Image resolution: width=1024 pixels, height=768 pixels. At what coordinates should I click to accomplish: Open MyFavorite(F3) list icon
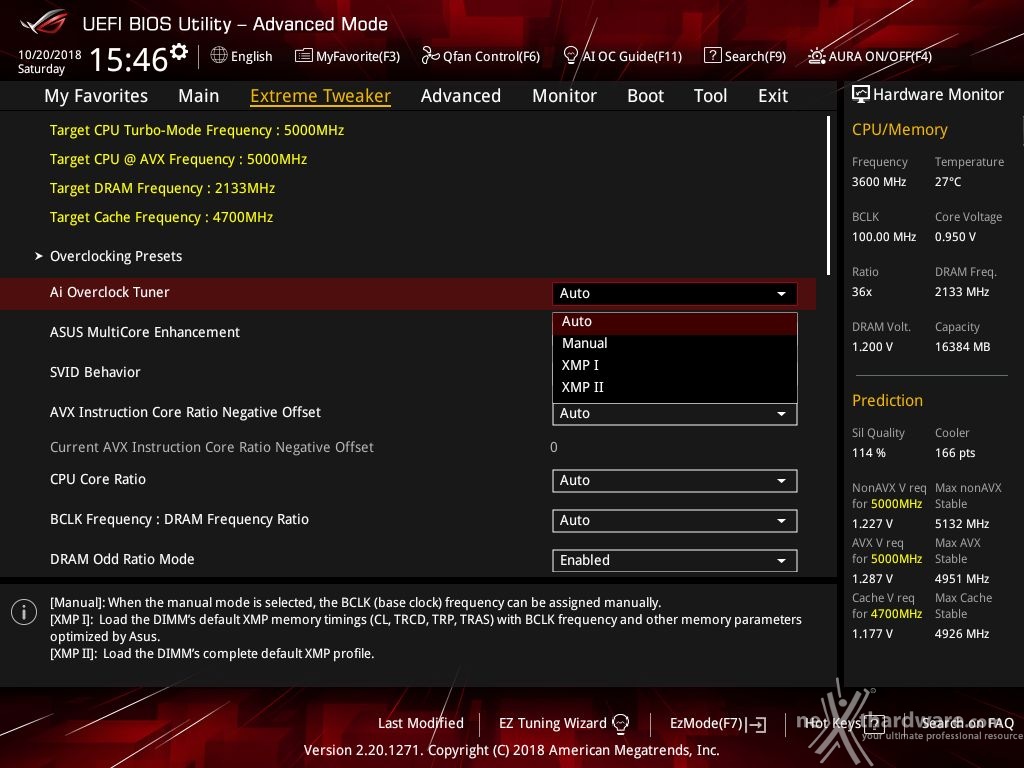point(304,56)
